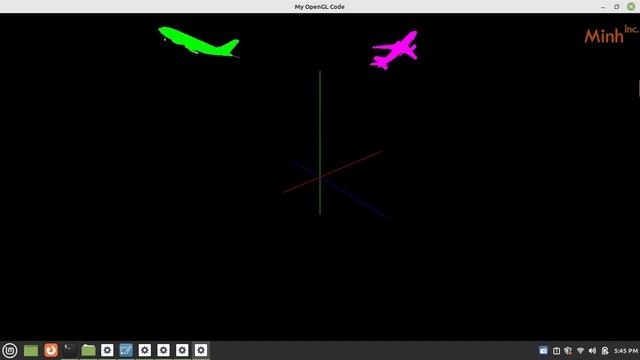Select the gear window icon beside Files folder
This screenshot has width=640, height=360.
click(107, 350)
